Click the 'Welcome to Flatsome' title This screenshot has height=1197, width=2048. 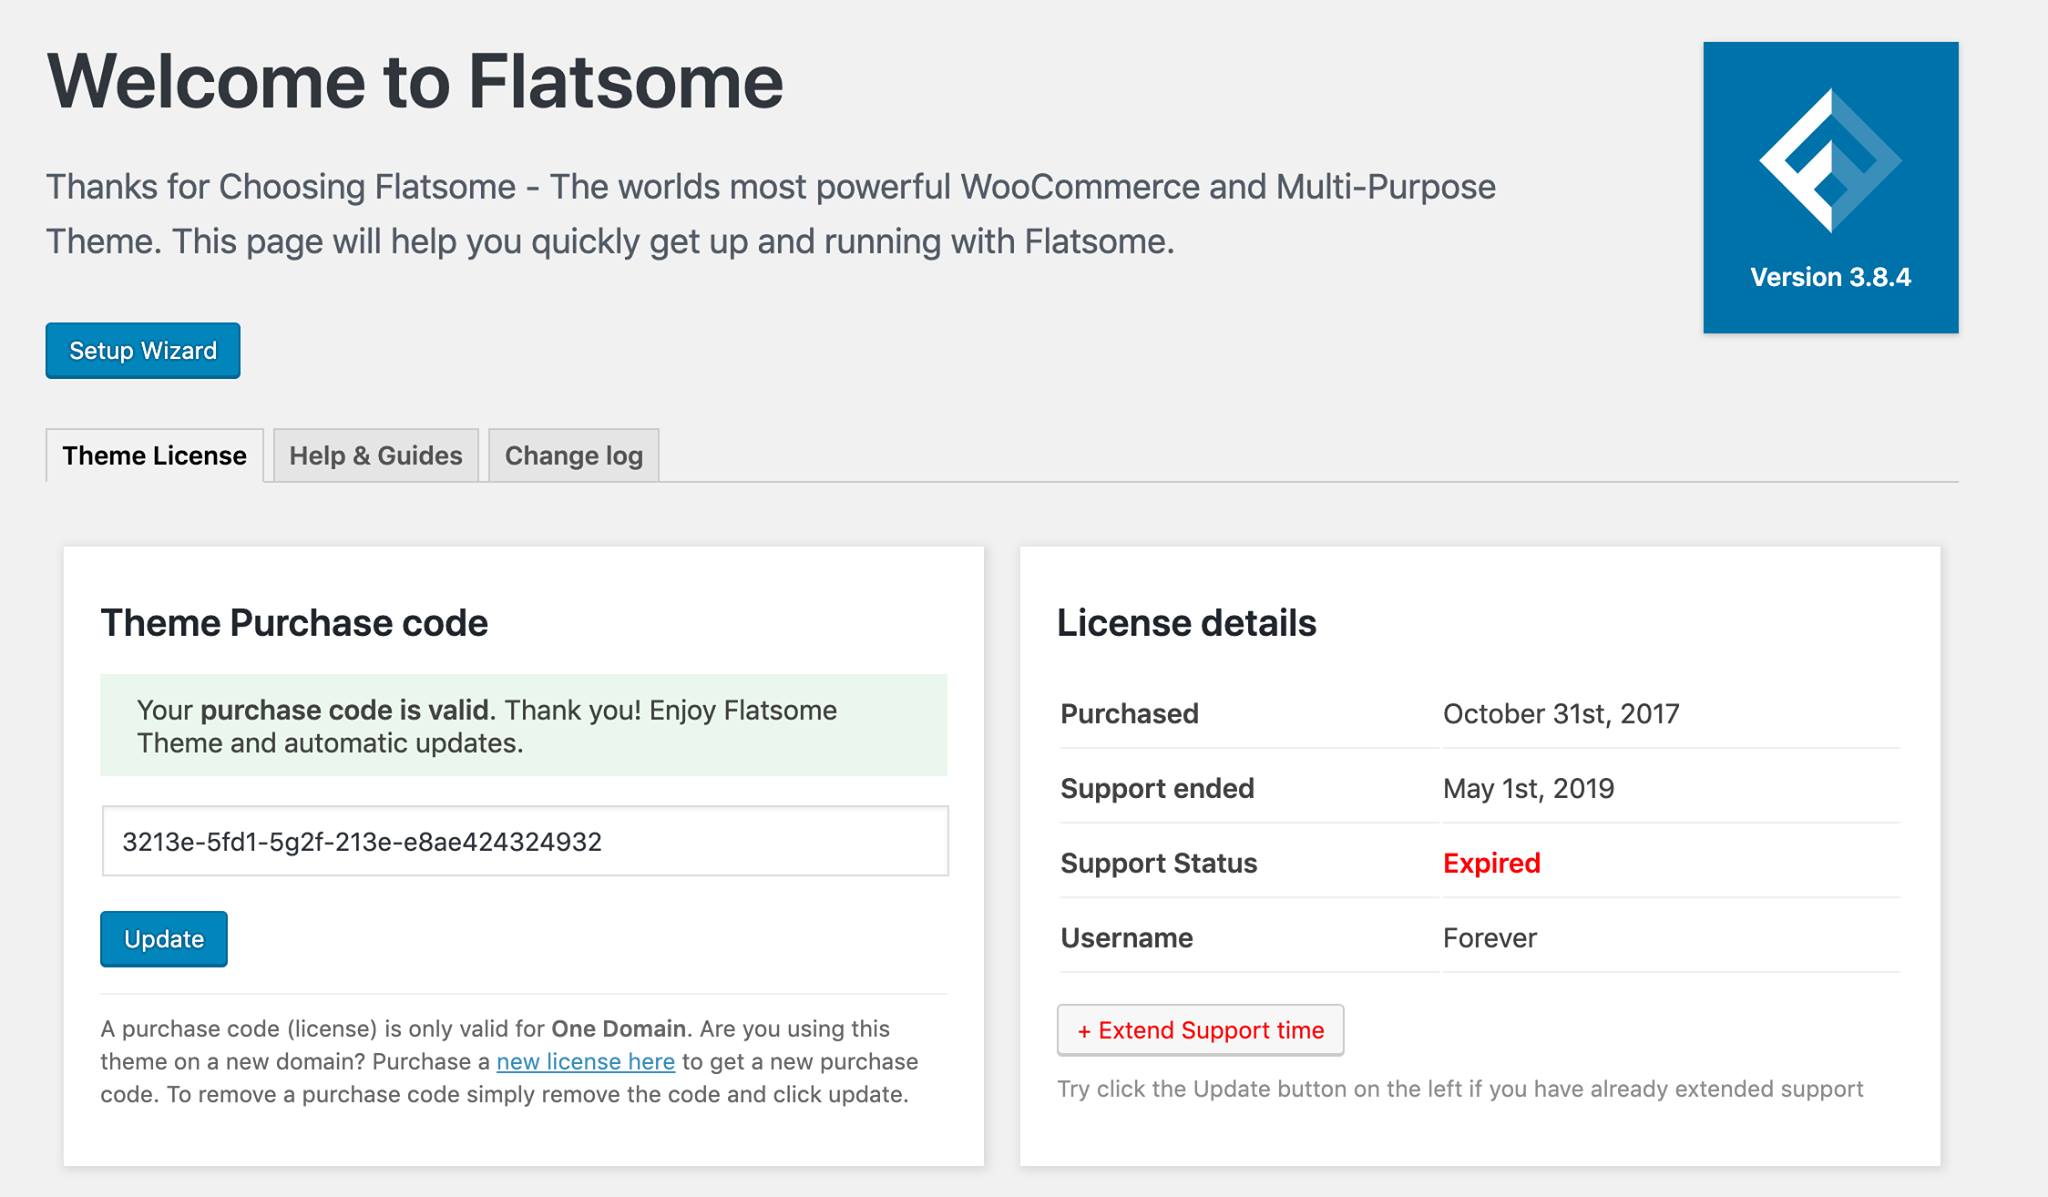pos(415,81)
